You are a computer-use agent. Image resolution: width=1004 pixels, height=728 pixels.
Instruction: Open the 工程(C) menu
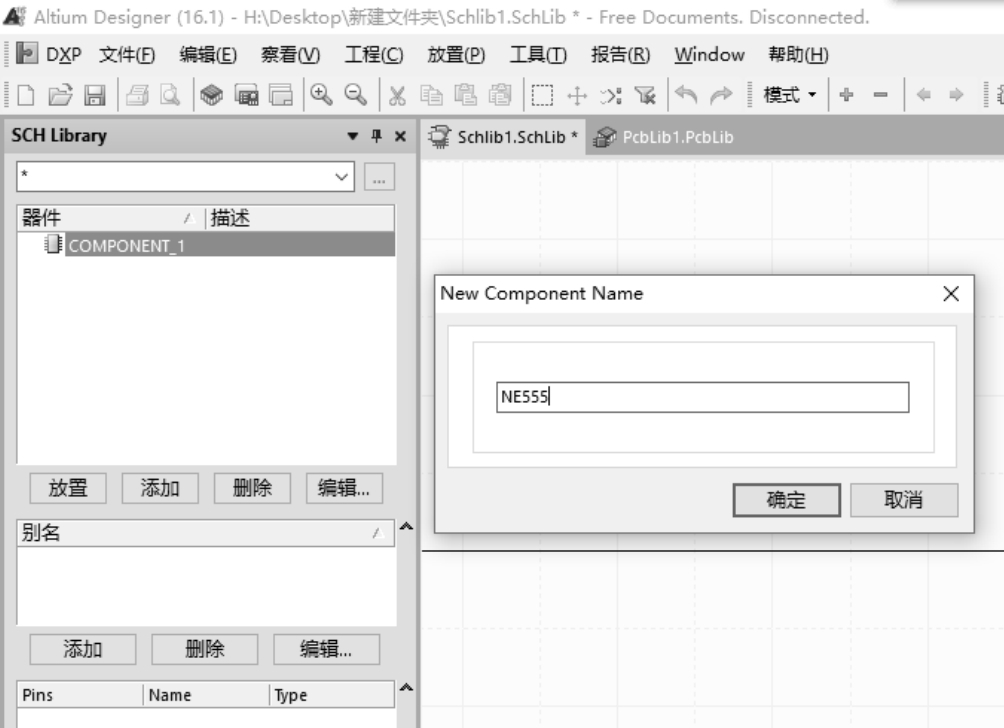(x=374, y=54)
